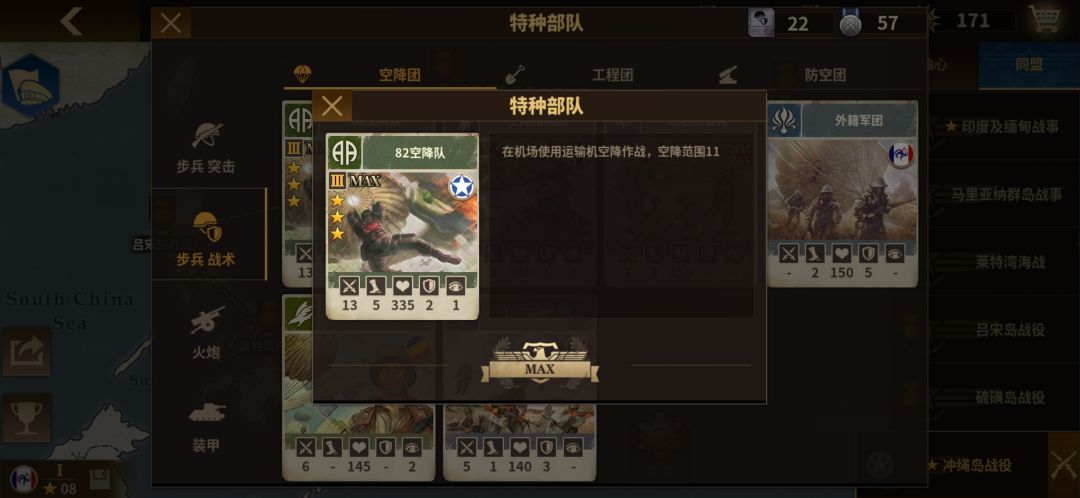Tap the MAX upgrade badge
Screen dimensions: 1080x498
click(x=539, y=362)
